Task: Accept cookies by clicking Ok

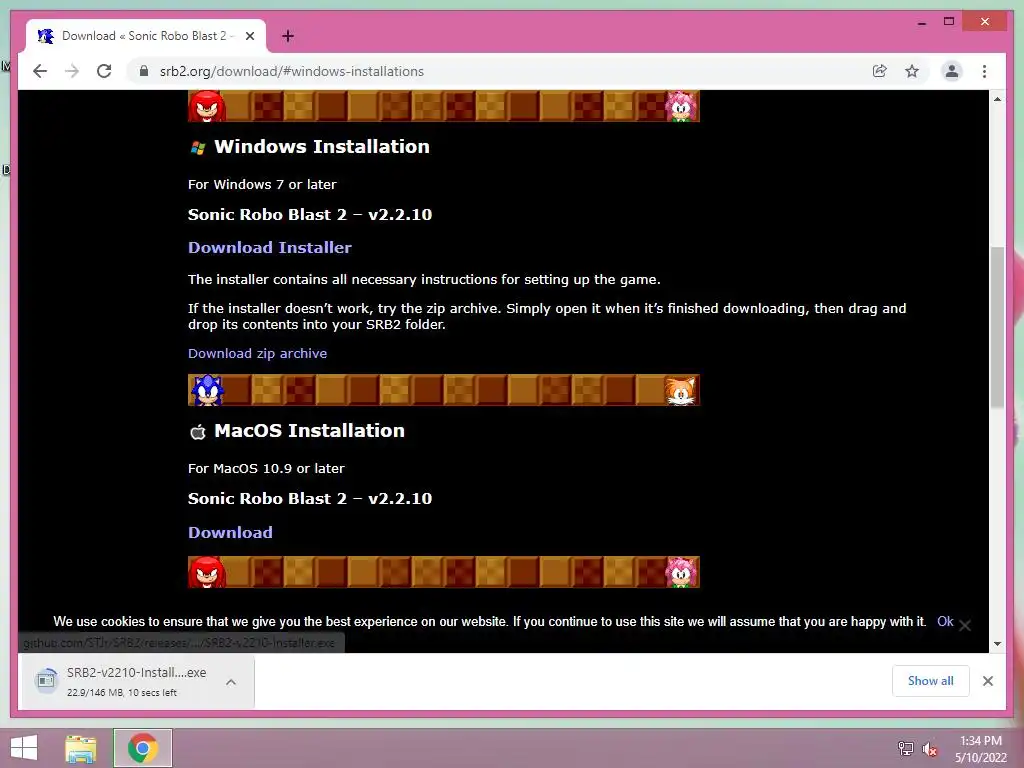Action: coord(945,622)
